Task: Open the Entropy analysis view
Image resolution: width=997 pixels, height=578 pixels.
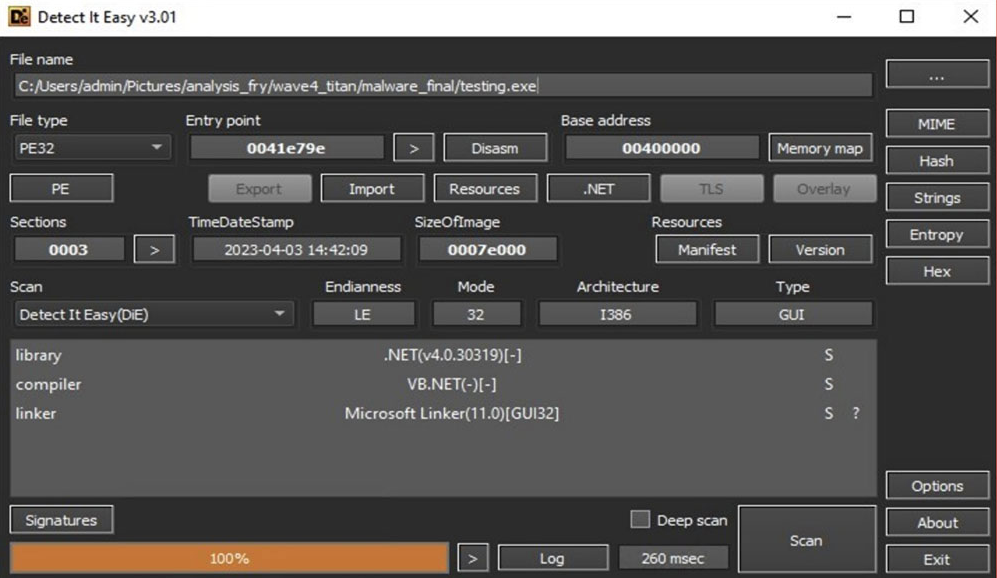Action: click(x=936, y=234)
